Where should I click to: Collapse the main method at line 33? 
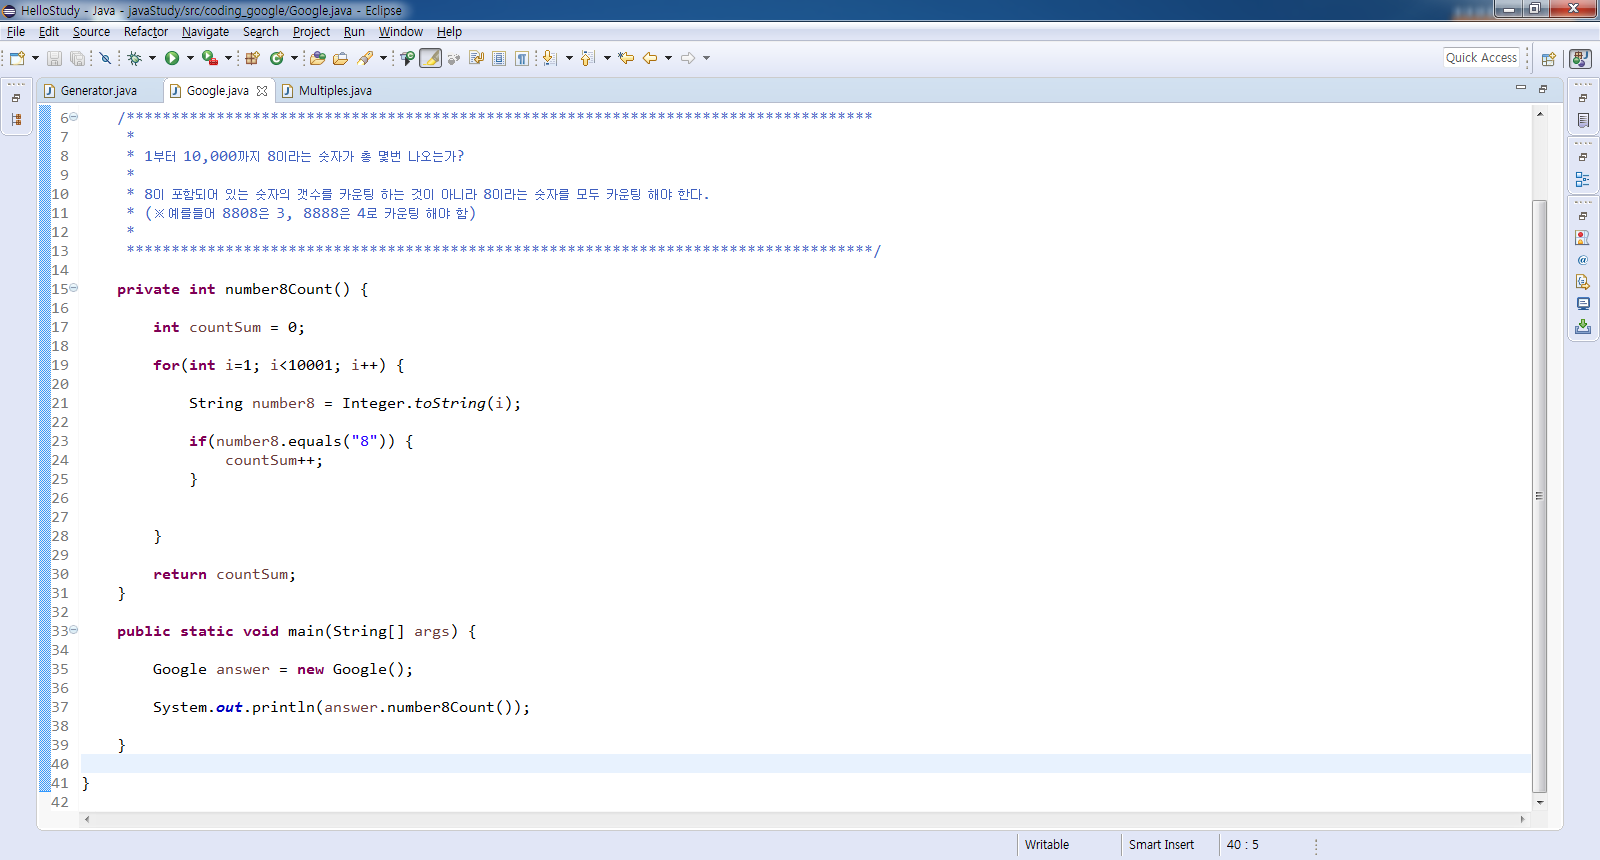74,630
